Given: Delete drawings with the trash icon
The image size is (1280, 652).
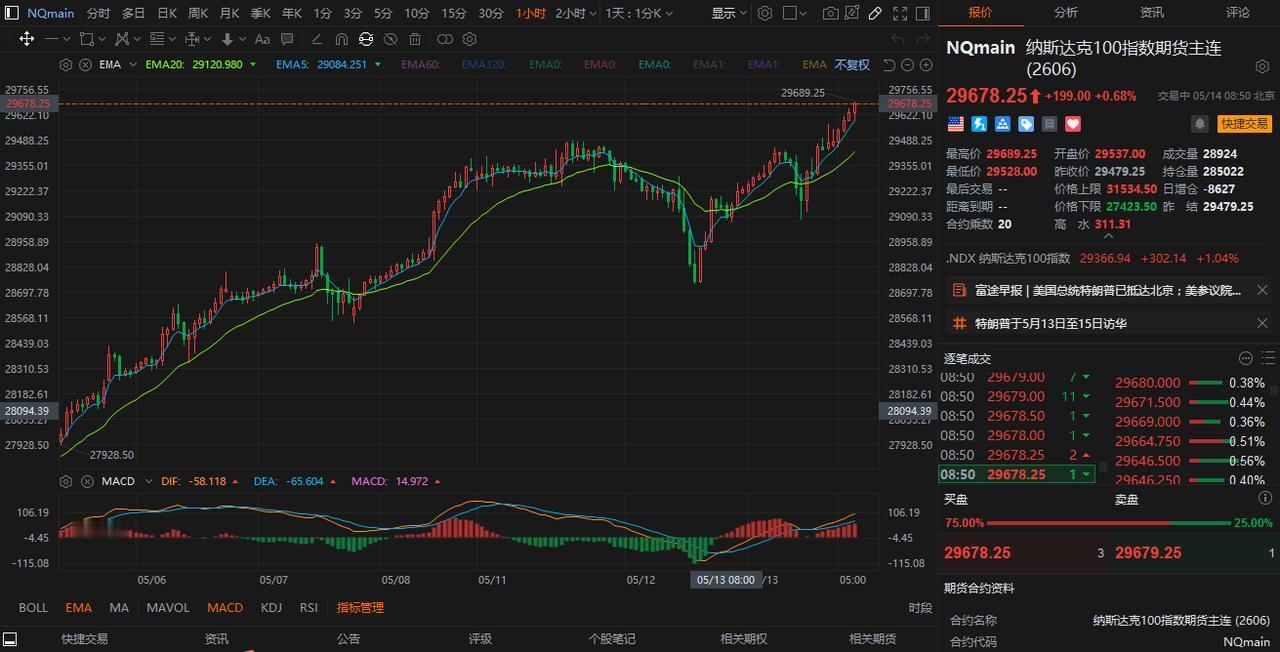Looking at the screenshot, I should pyautogui.click(x=415, y=39).
